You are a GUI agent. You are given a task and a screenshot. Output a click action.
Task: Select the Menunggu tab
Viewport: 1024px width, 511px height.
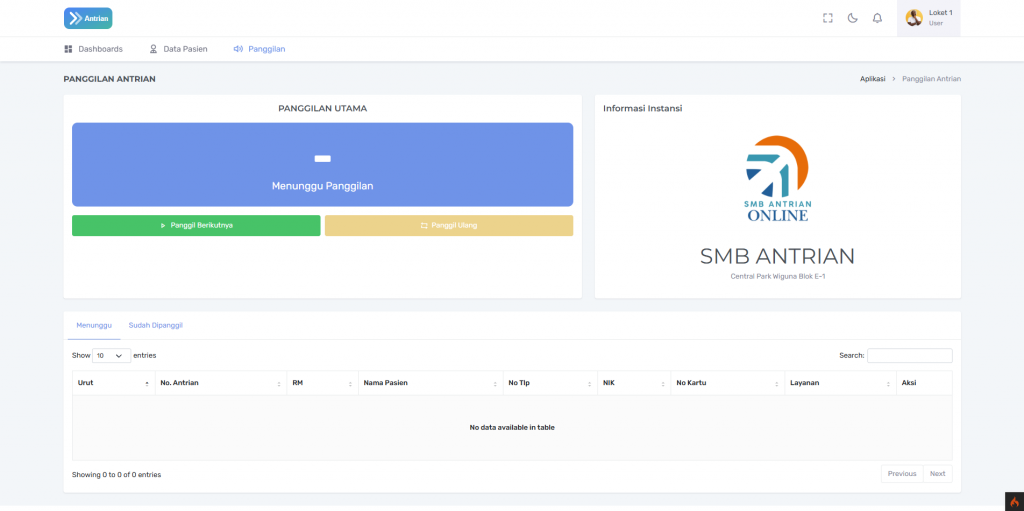click(92, 325)
